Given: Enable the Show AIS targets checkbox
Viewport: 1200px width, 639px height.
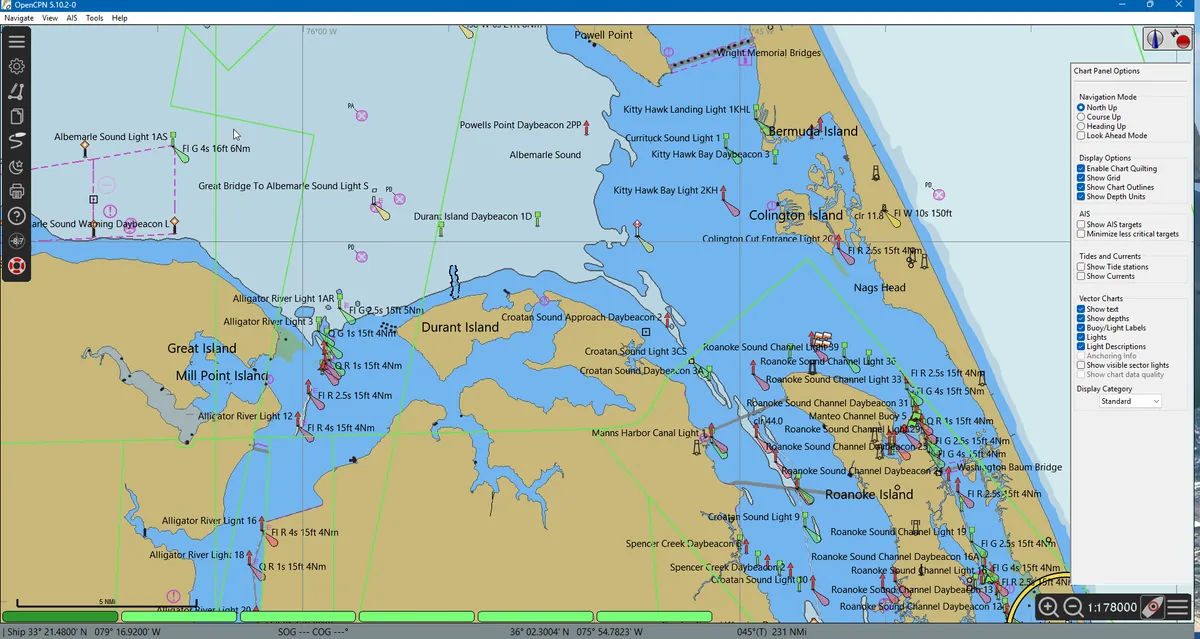Looking at the screenshot, I should (1083, 224).
